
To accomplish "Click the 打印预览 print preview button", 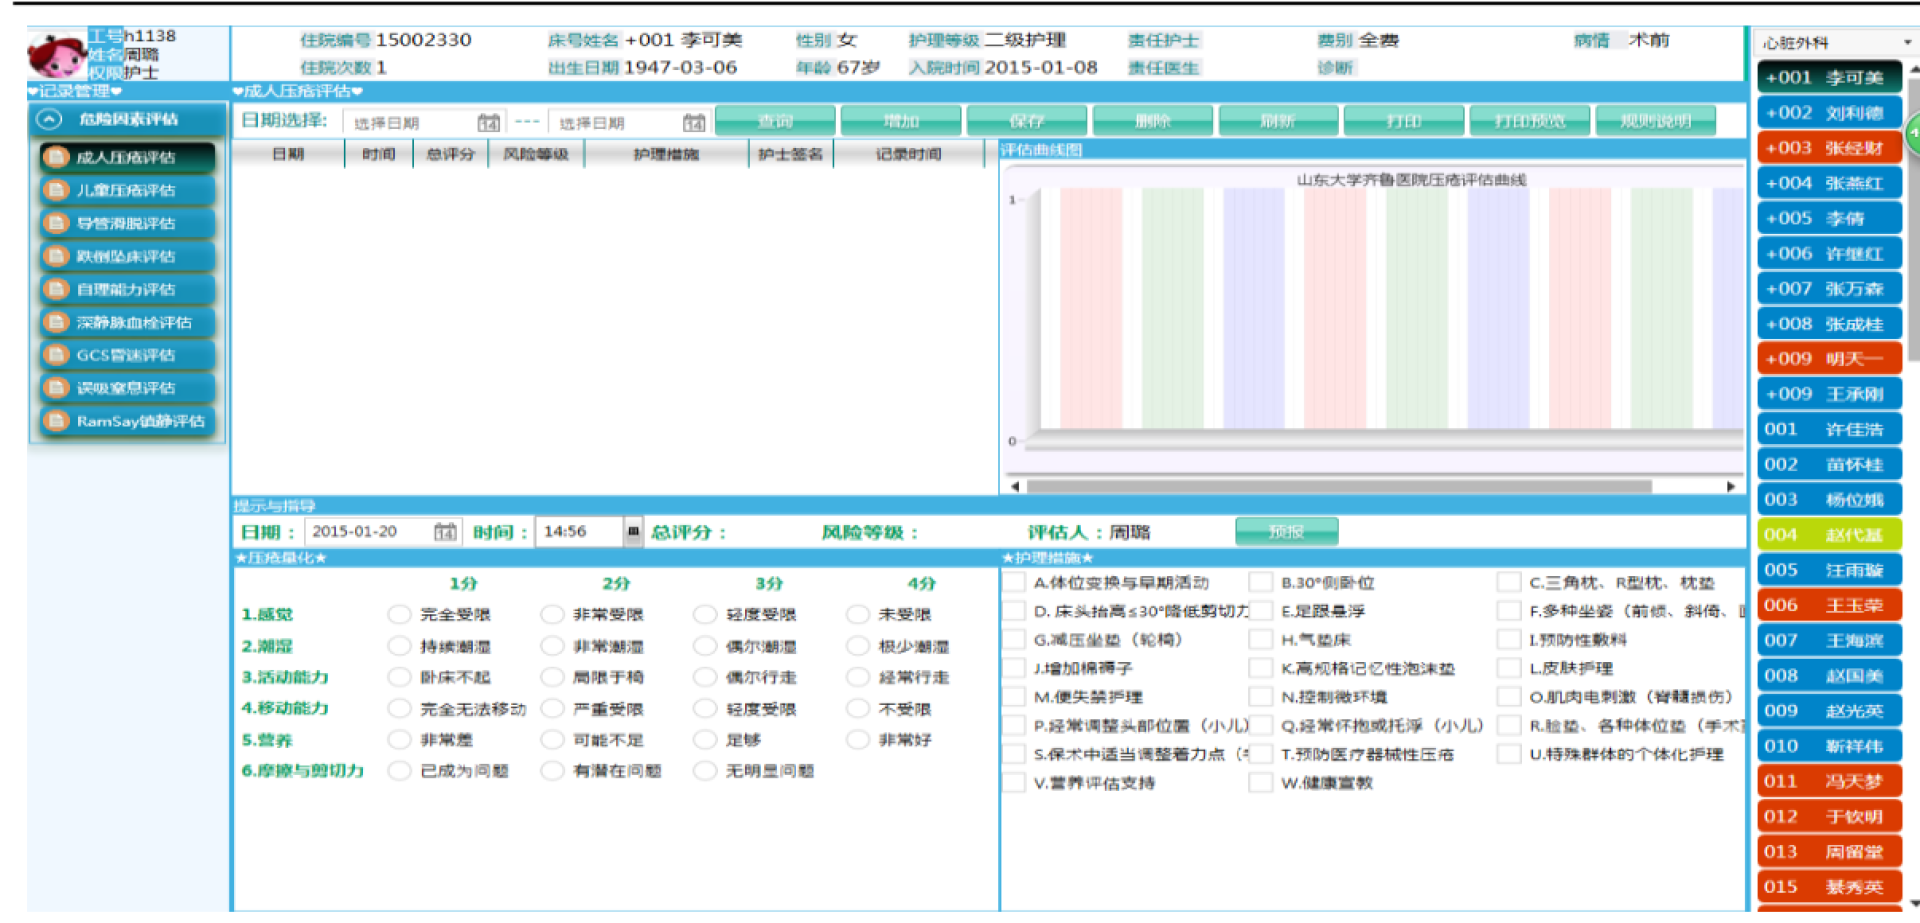I will [x=1529, y=121].
